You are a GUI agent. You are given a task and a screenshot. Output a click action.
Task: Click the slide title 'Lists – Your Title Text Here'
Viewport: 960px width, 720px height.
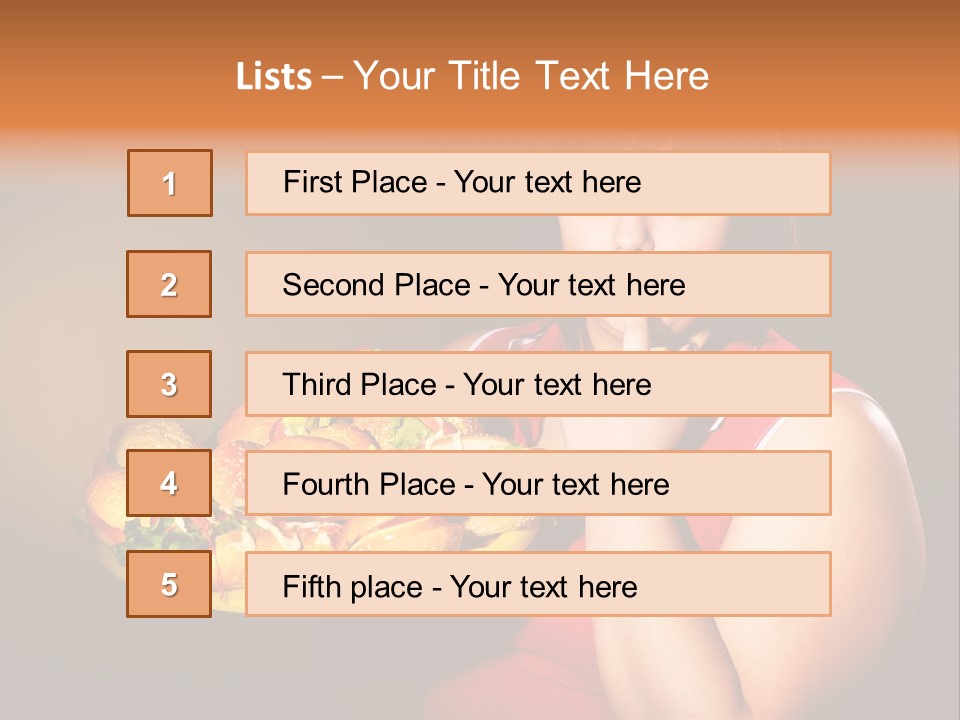pyautogui.click(x=472, y=77)
